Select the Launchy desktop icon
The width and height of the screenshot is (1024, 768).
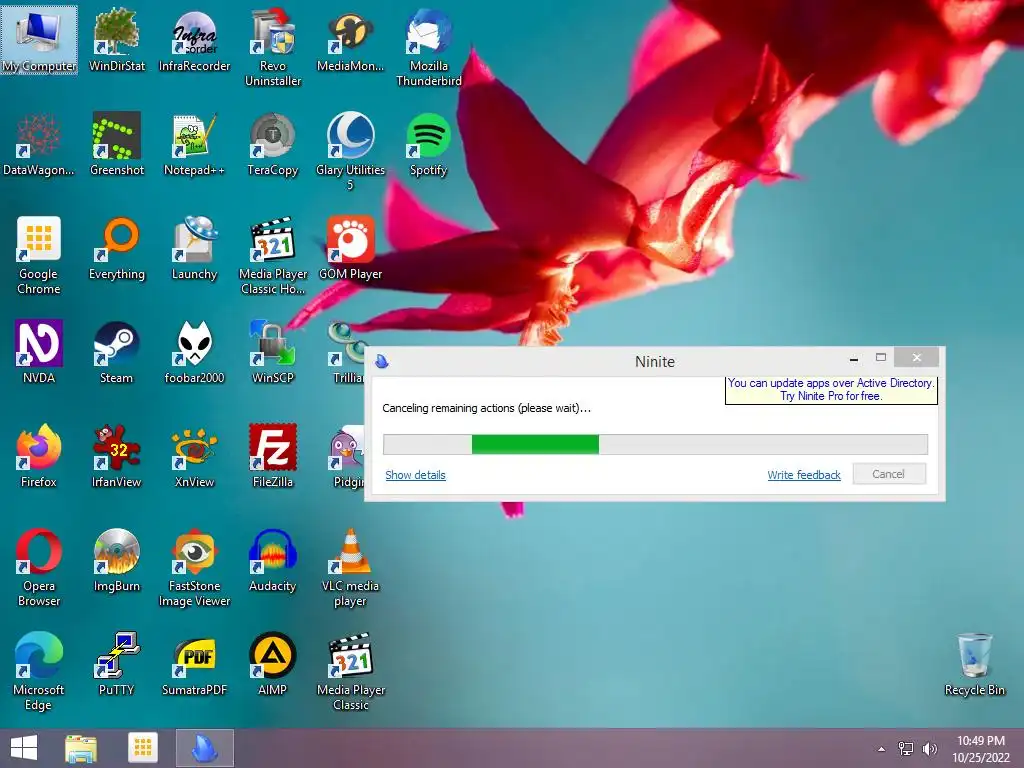click(x=194, y=248)
